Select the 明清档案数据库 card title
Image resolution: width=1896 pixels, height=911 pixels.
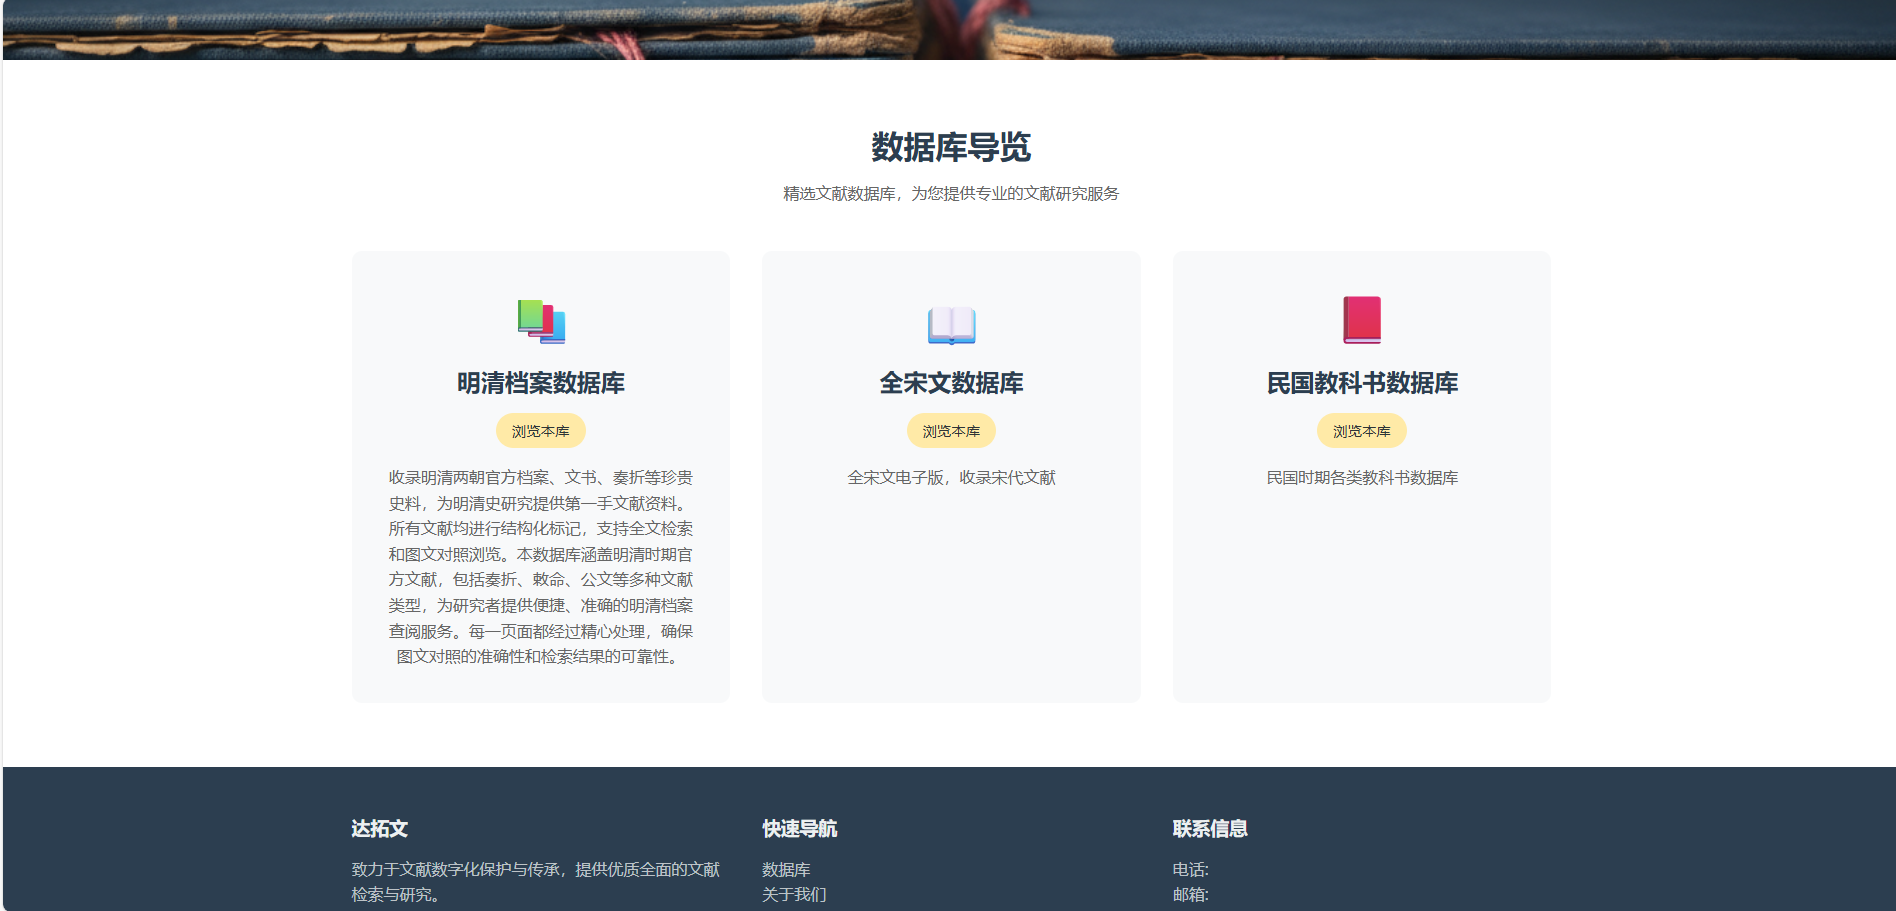[540, 382]
